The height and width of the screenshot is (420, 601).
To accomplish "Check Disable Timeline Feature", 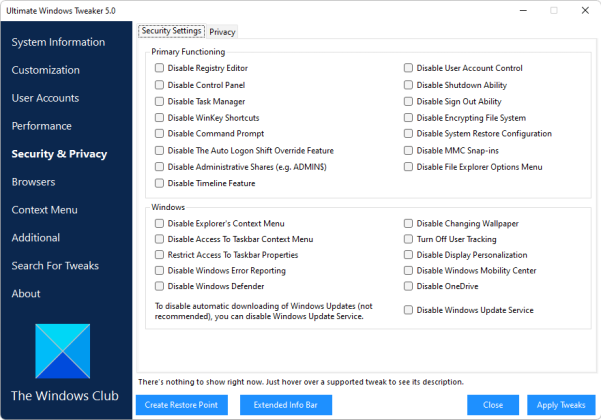I will coord(159,183).
